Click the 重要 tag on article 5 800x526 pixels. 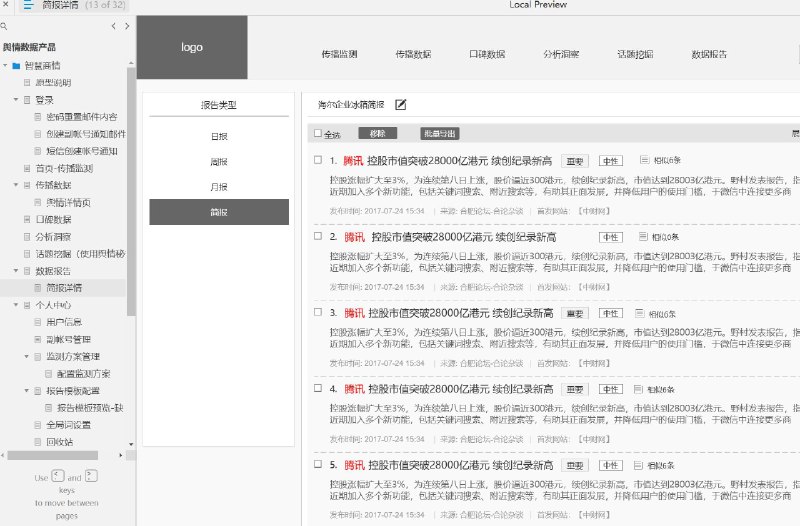[575, 465]
